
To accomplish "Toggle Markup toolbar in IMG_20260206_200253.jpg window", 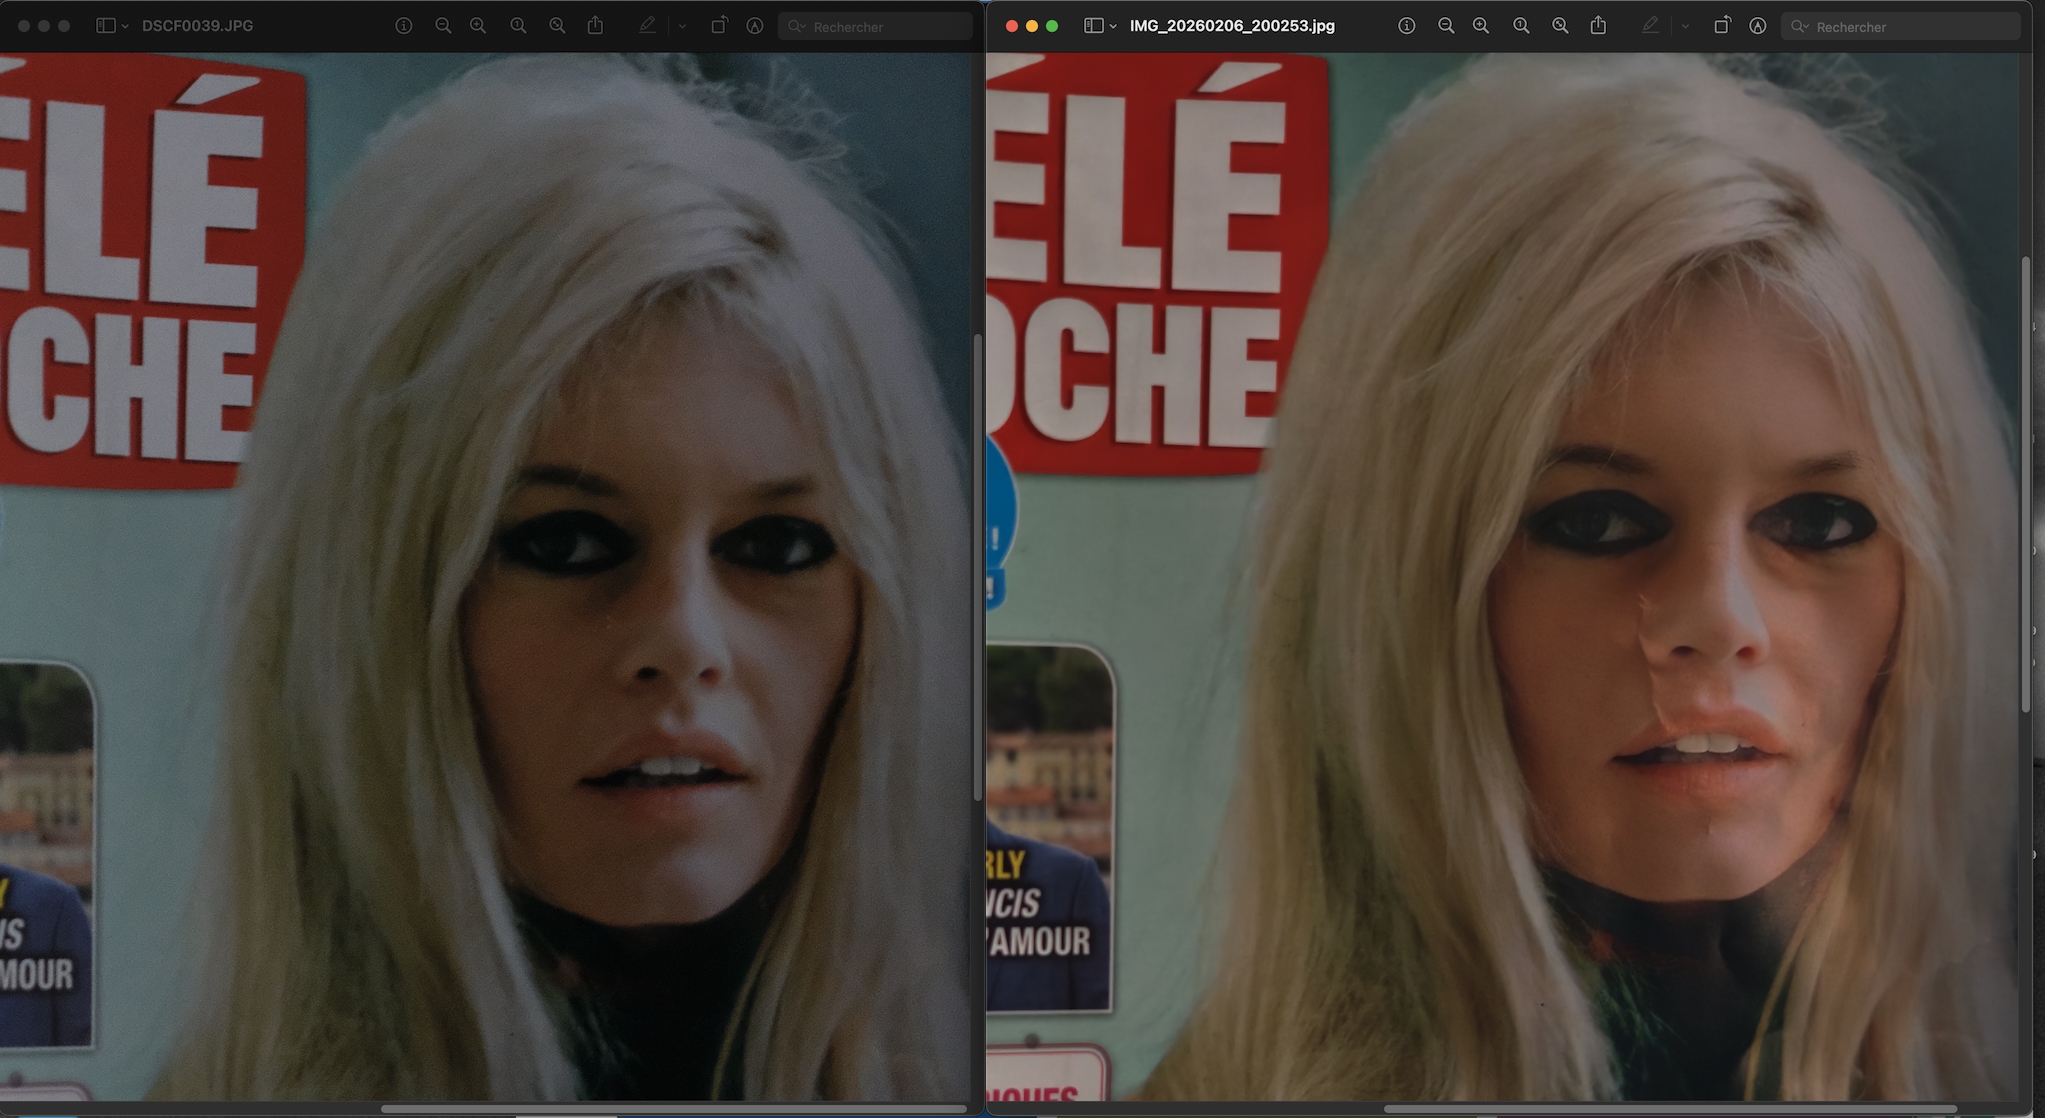I will (x=1757, y=26).
